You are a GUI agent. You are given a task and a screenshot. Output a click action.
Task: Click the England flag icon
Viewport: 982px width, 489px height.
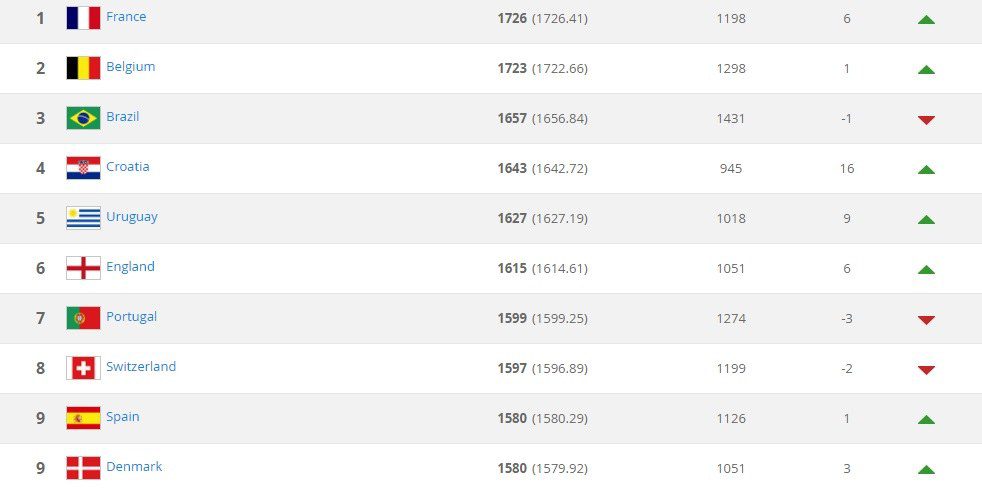83,268
